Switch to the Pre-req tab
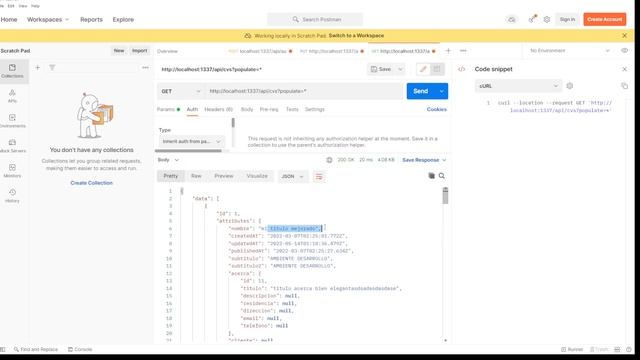Image resolution: width=640 pixels, height=360 pixels. 269,109
